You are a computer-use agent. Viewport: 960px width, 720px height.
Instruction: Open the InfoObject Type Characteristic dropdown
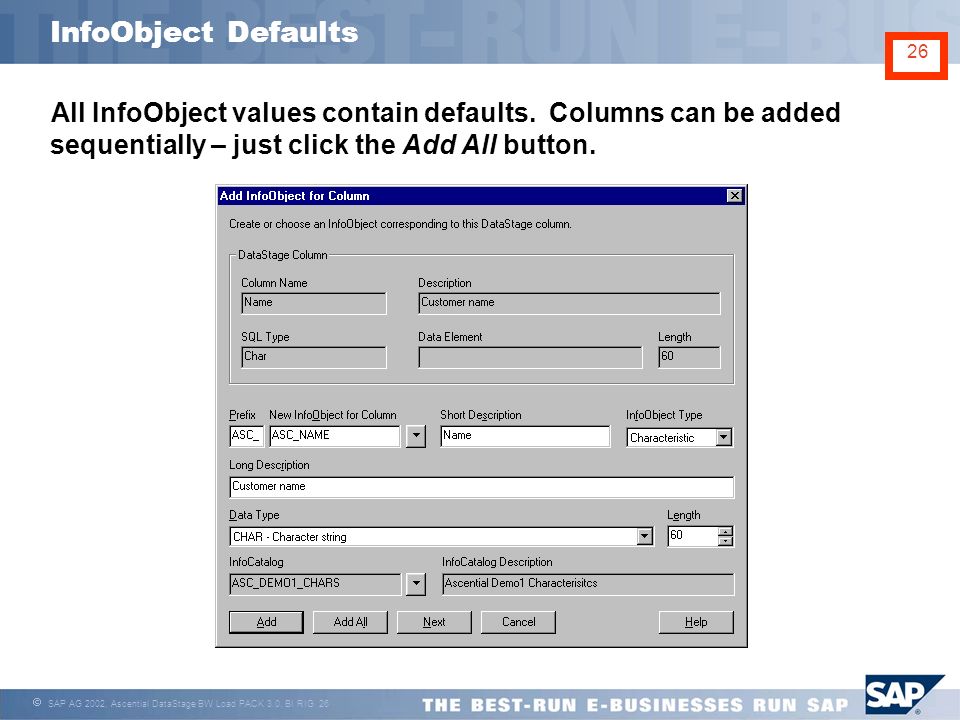[x=724, y=437]
